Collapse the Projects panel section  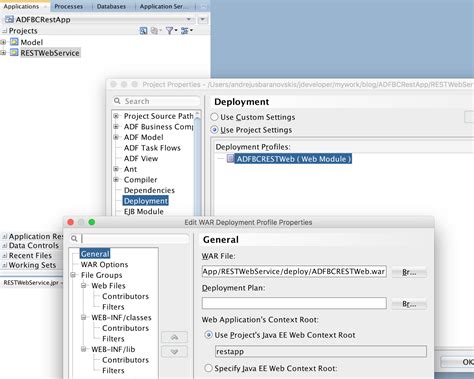tap(4, 31)
